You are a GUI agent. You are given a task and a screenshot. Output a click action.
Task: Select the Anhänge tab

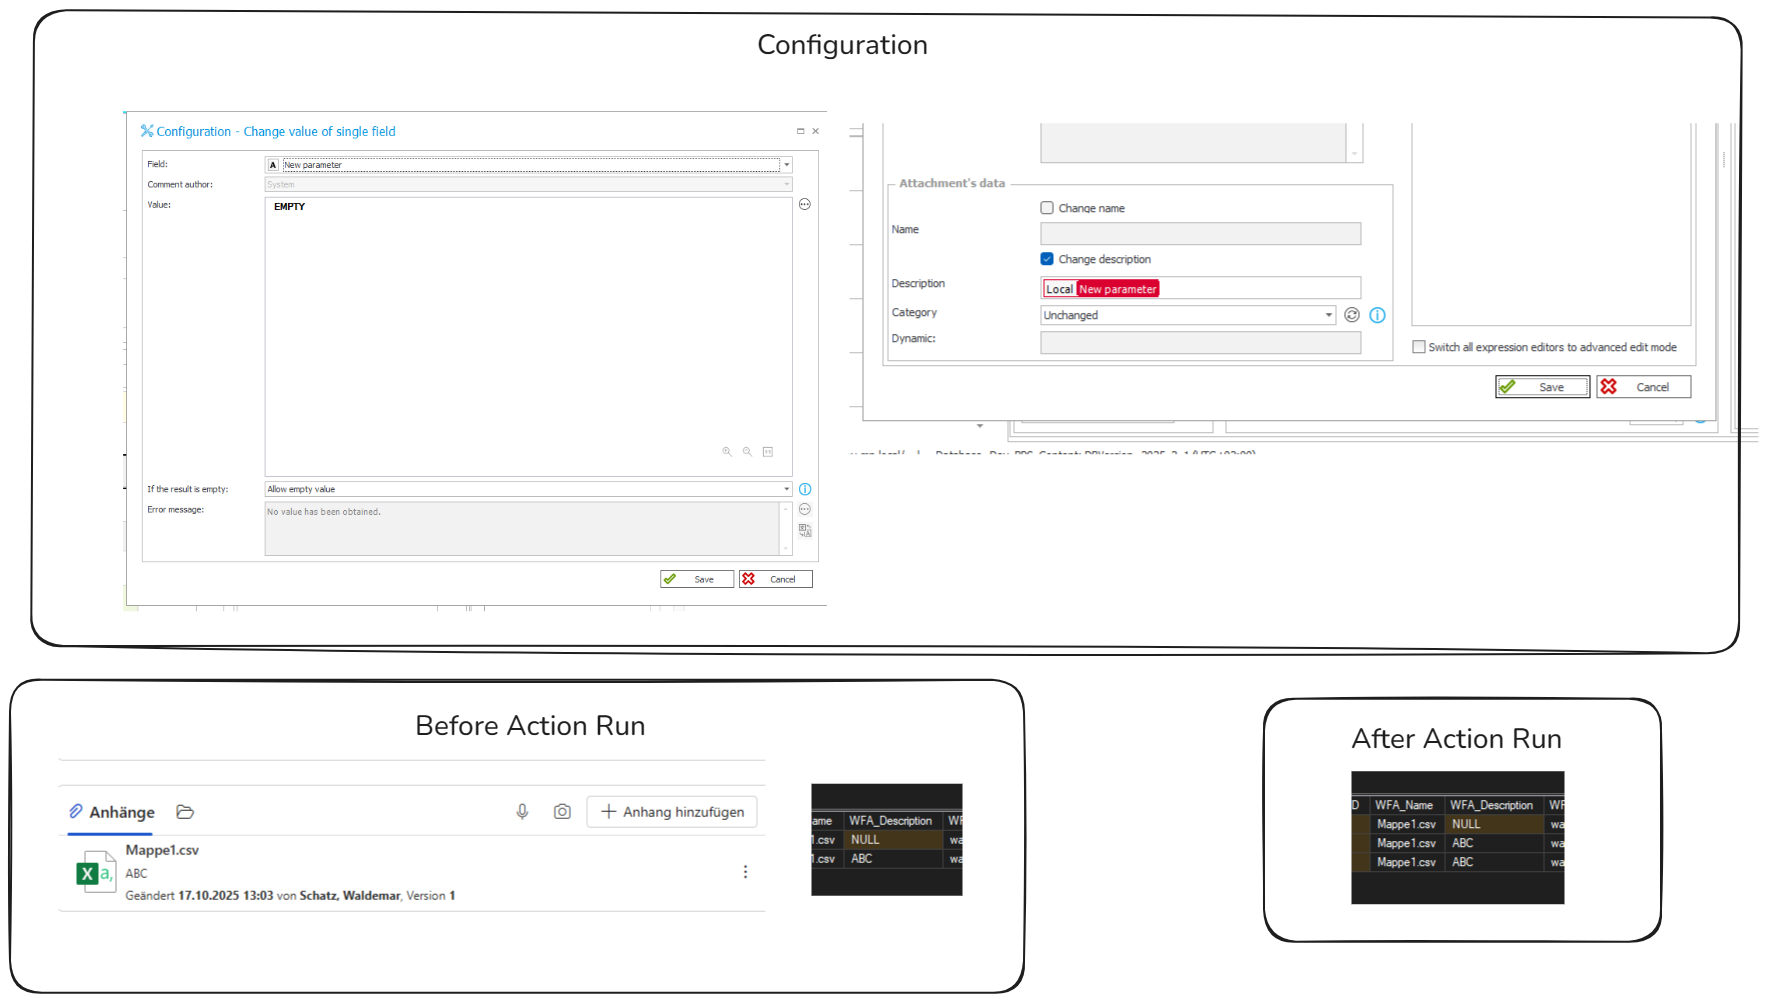[111, 812]
